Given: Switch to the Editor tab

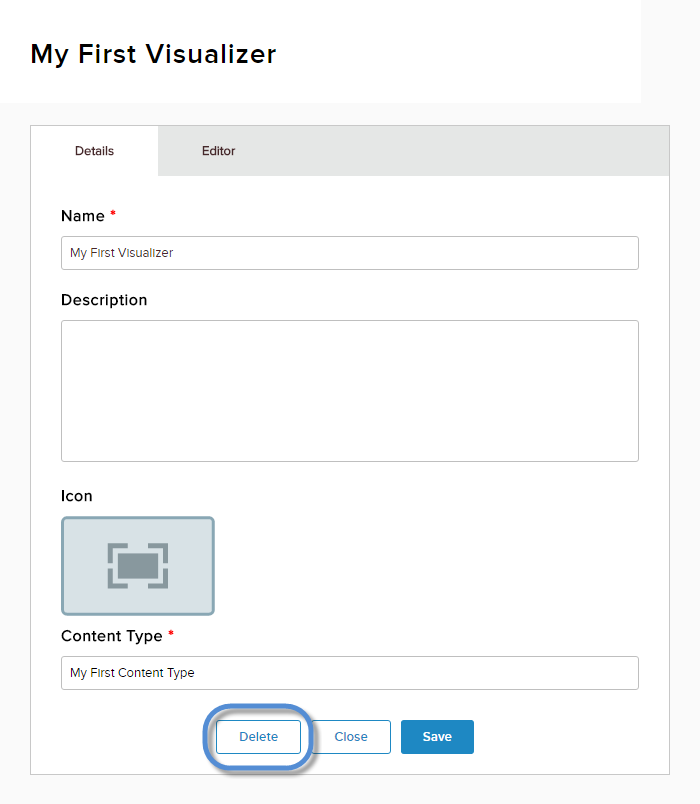Looking at the screenshot, I should [x=218, y=151].
